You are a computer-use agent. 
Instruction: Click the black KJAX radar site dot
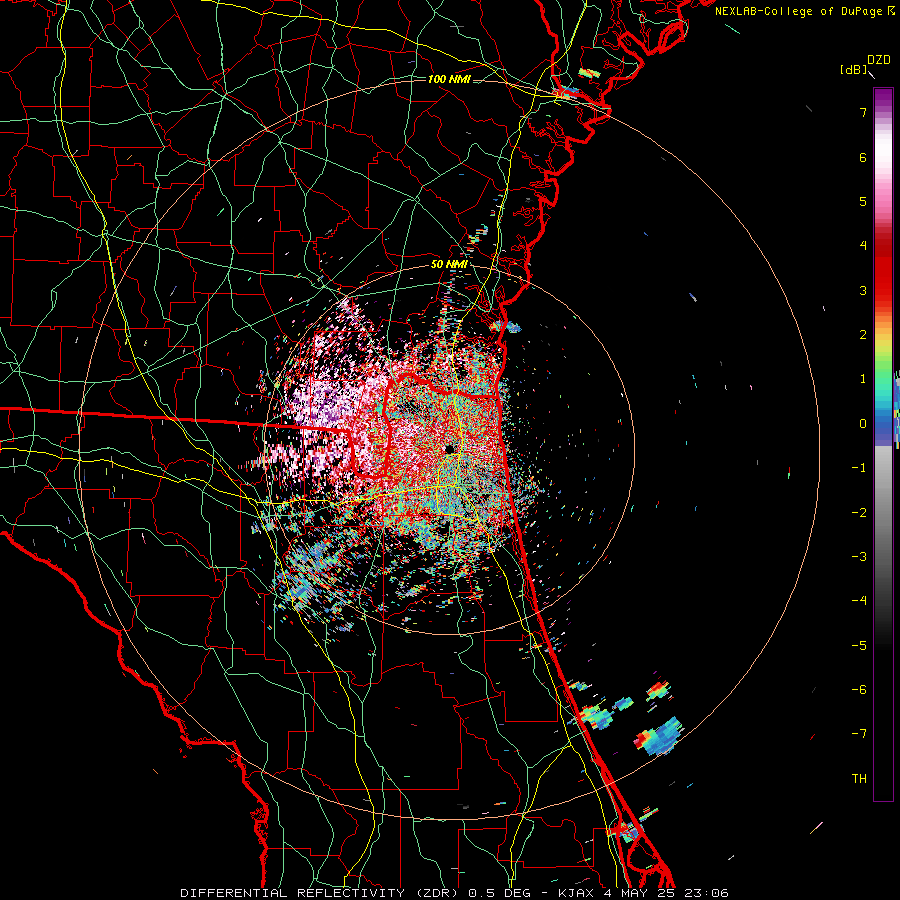449,449
